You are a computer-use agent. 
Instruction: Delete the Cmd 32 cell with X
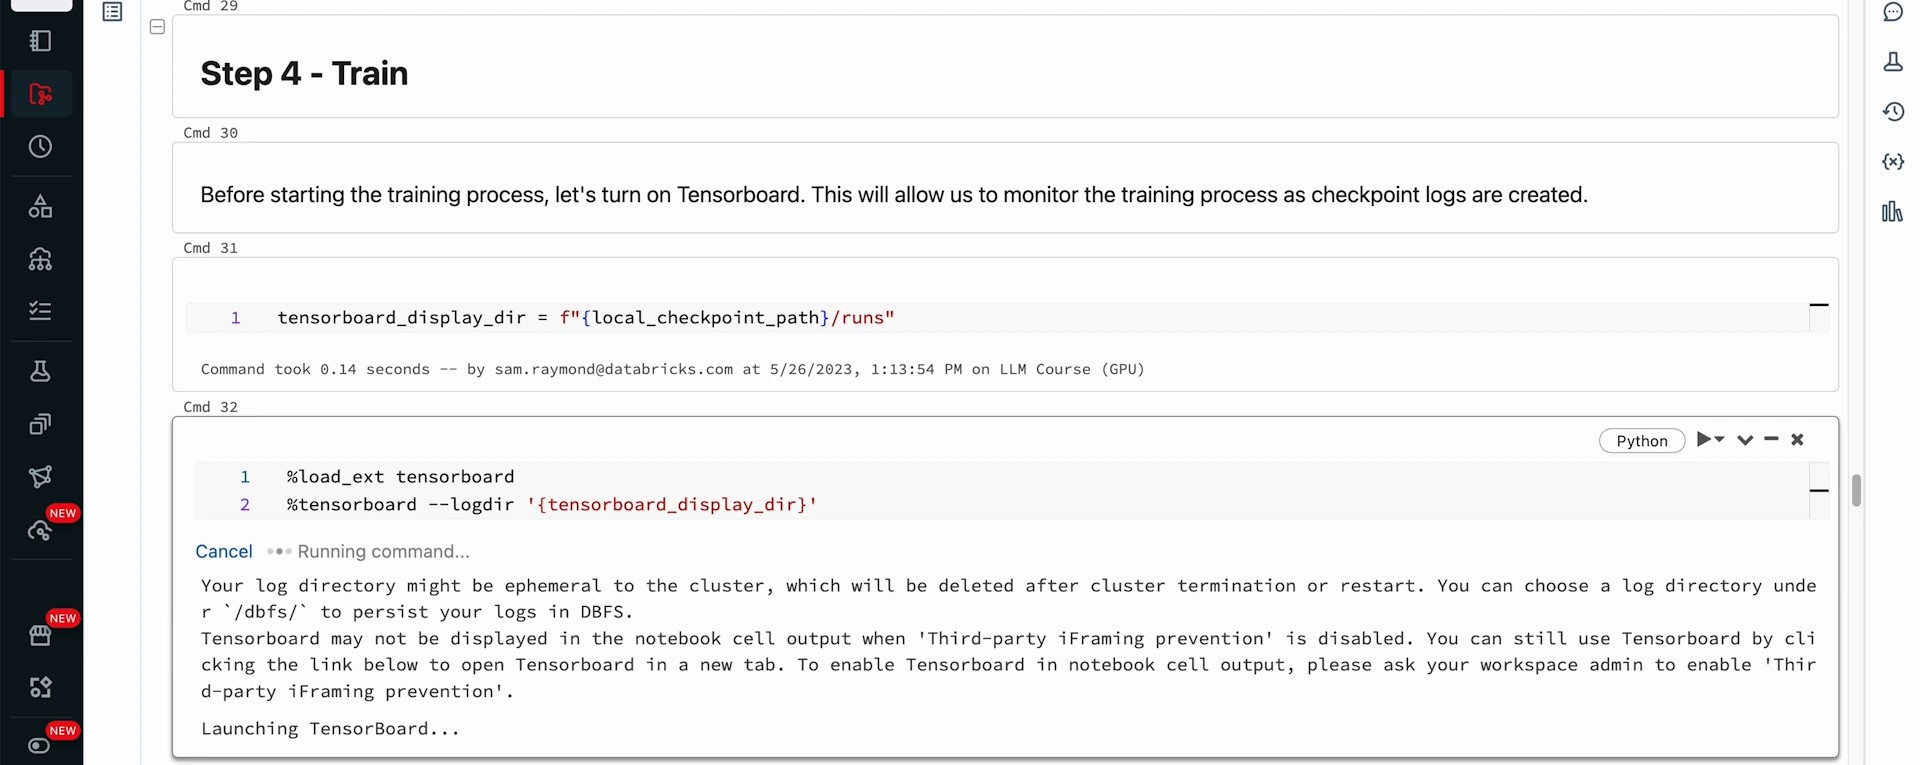tap(1797, 440)
